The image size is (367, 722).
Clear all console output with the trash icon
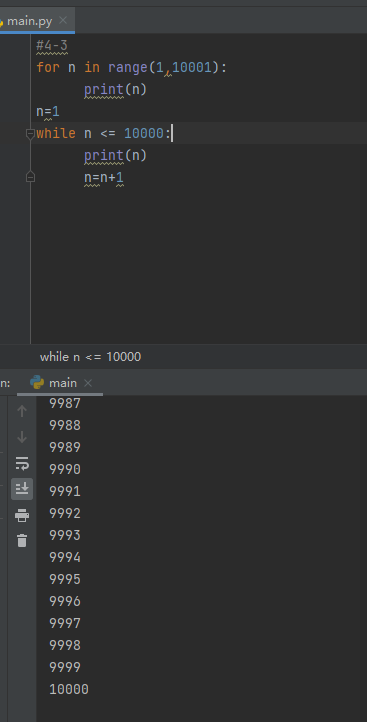click(22, 541)
